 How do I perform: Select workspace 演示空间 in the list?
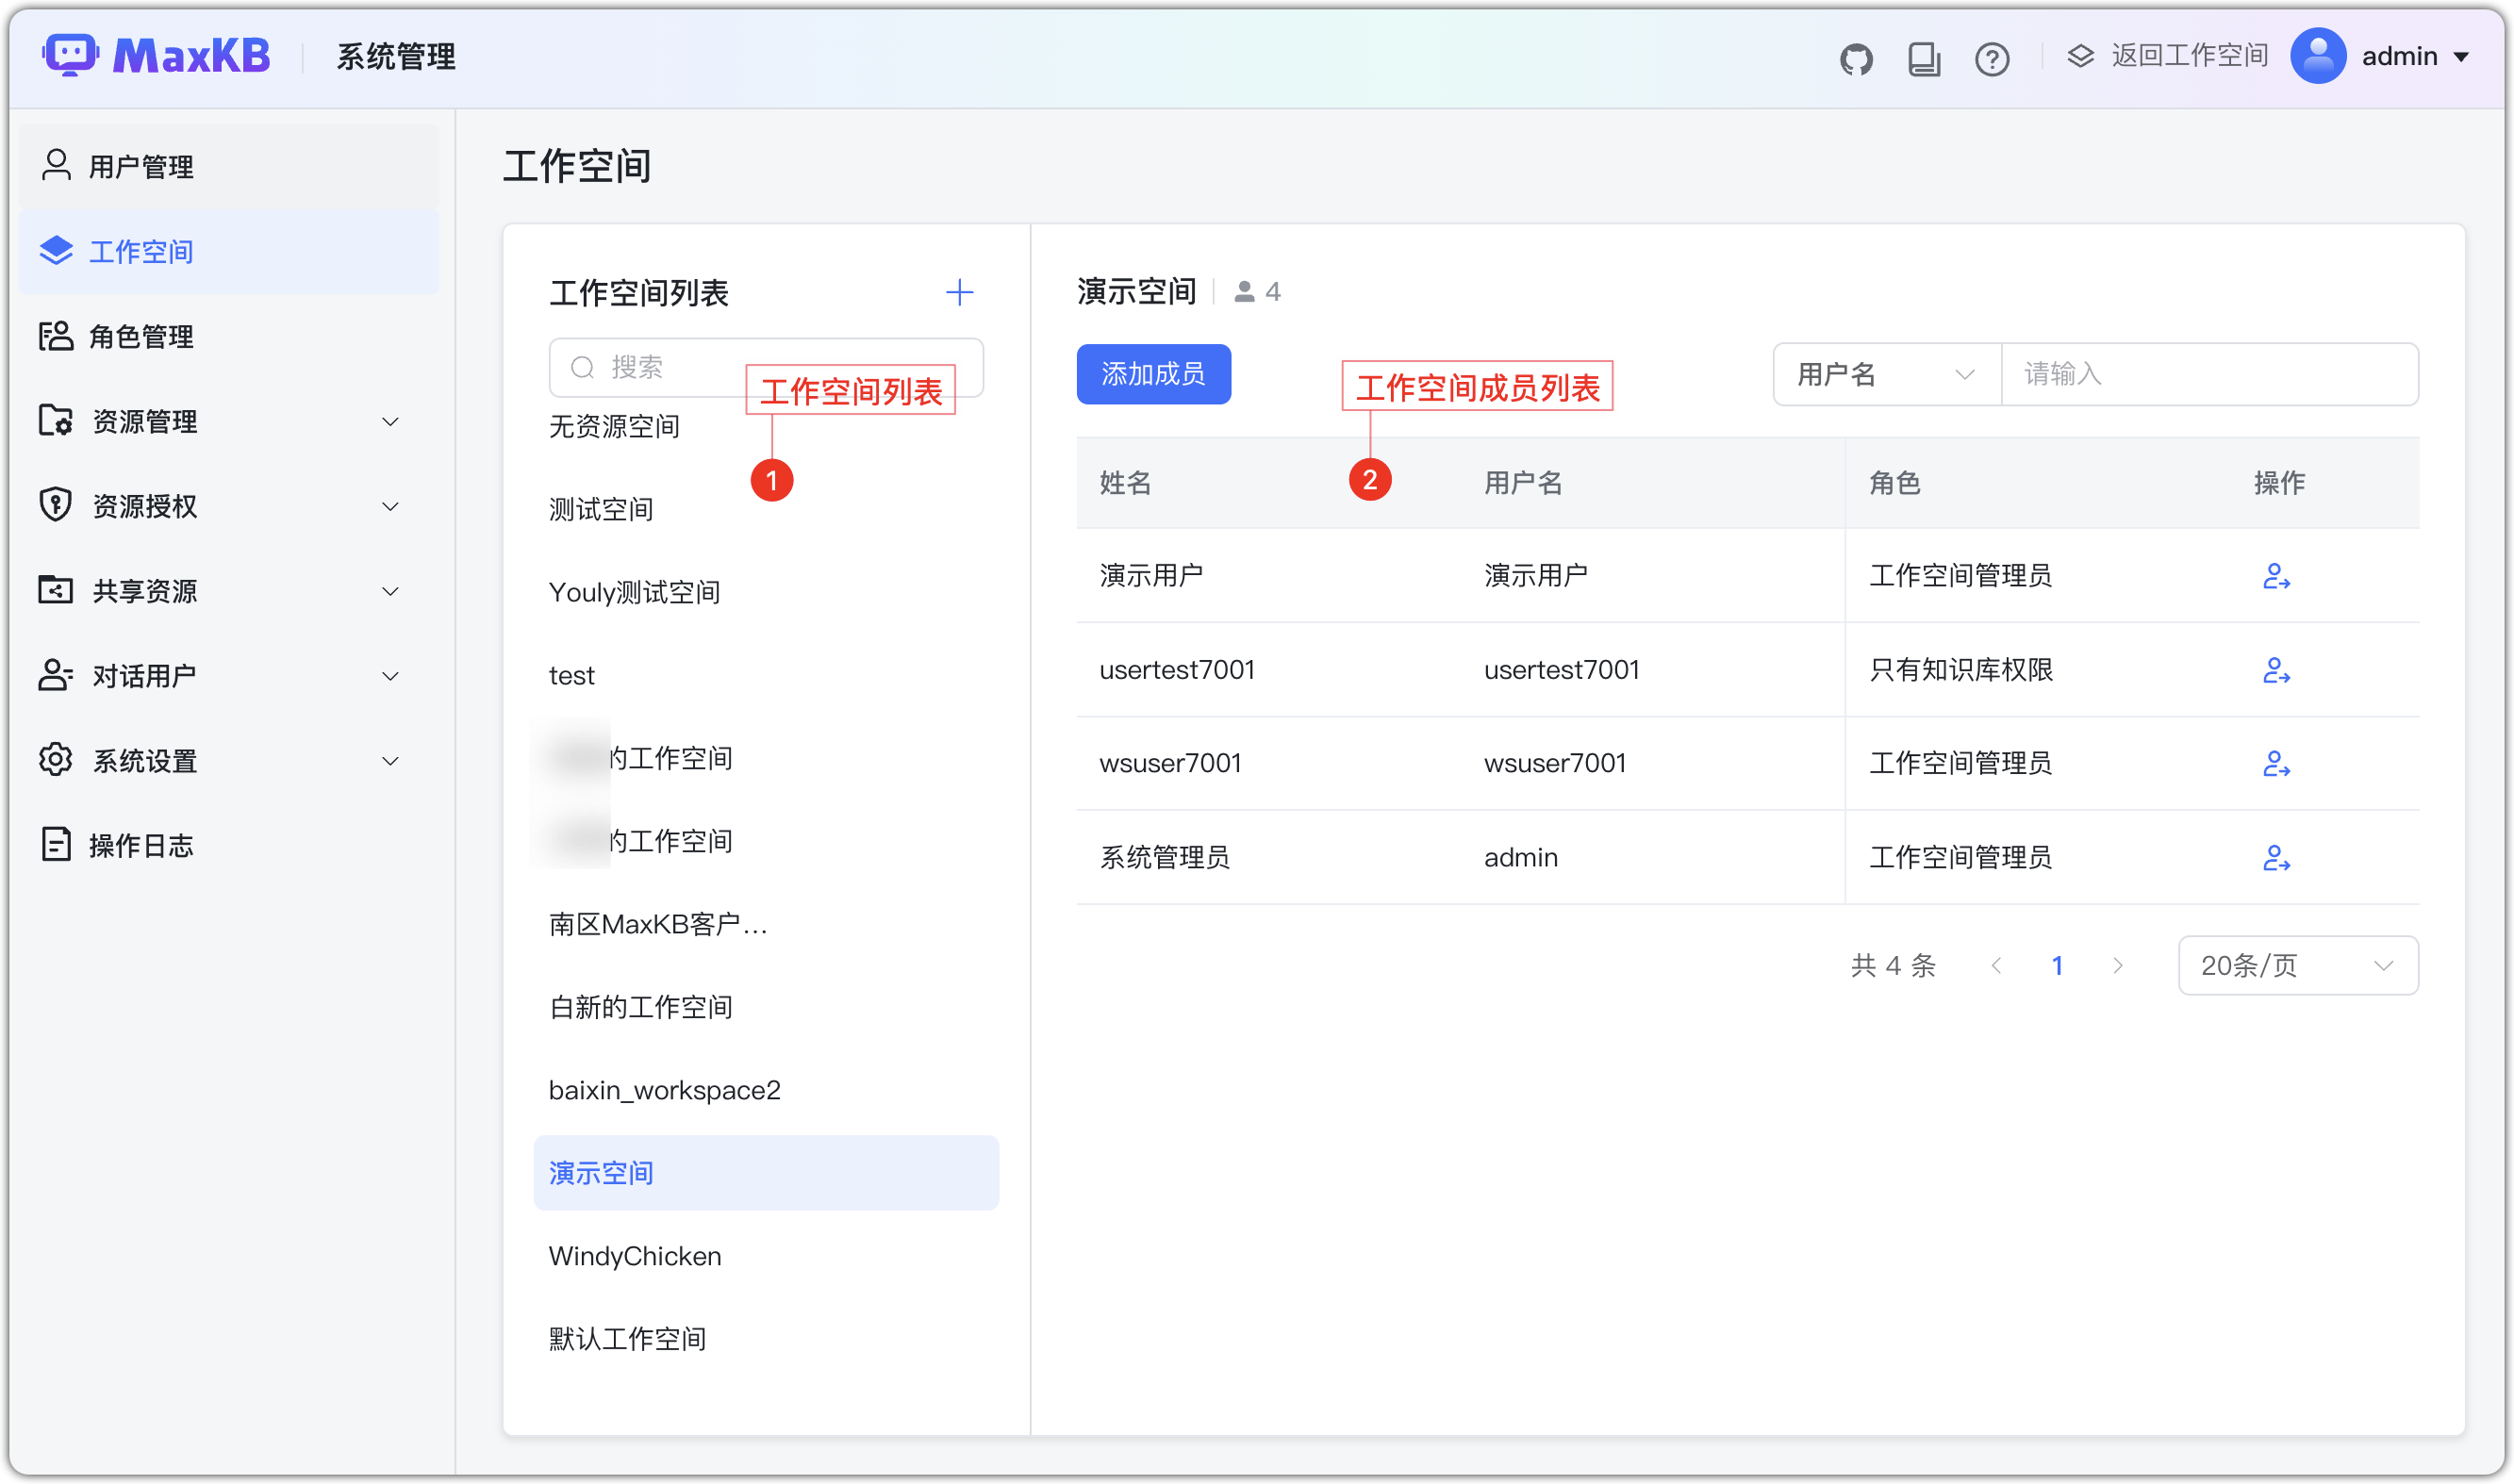(x=600, y=1172)
